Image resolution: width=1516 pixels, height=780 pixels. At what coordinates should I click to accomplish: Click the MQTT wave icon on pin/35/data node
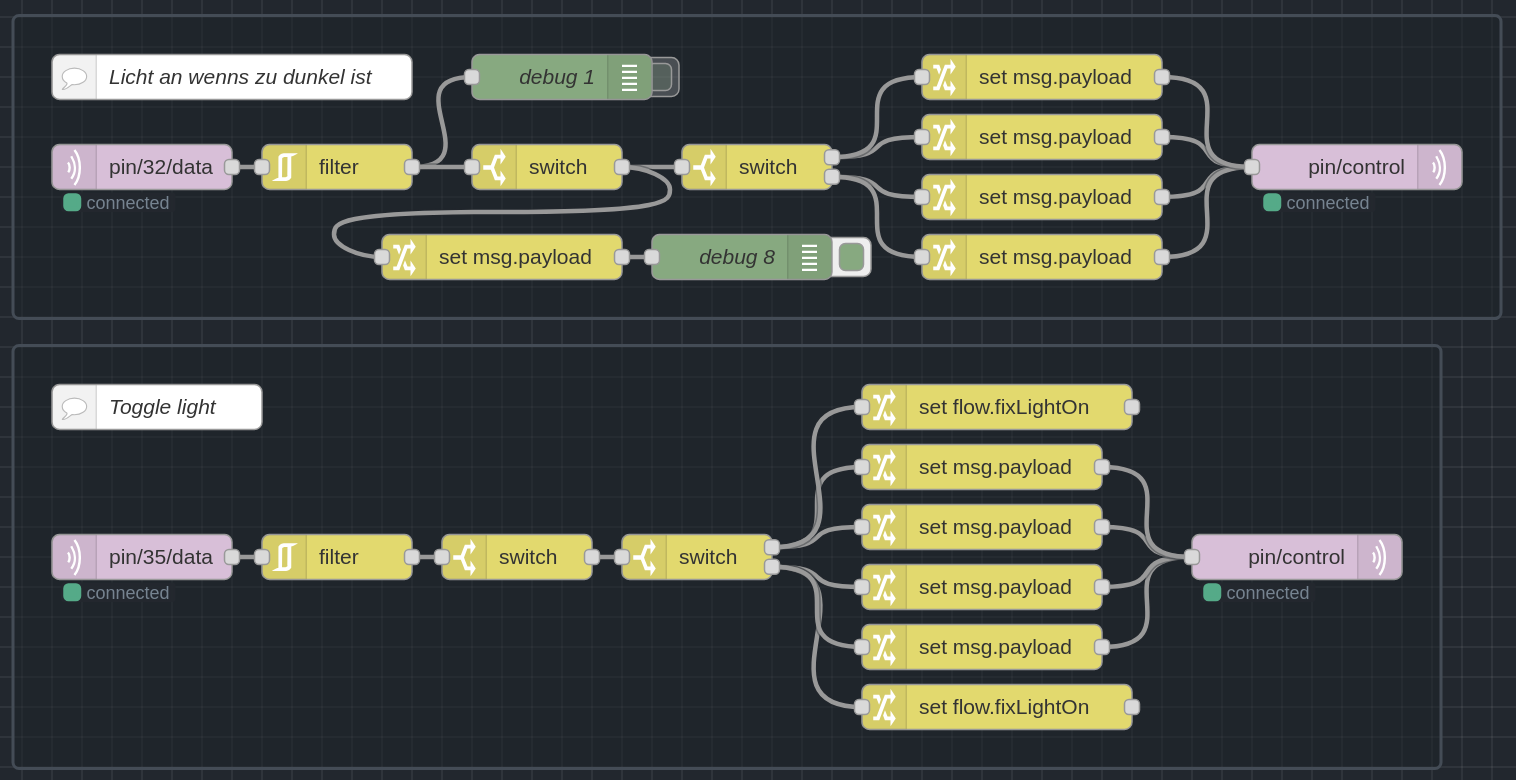coord(74,557)
